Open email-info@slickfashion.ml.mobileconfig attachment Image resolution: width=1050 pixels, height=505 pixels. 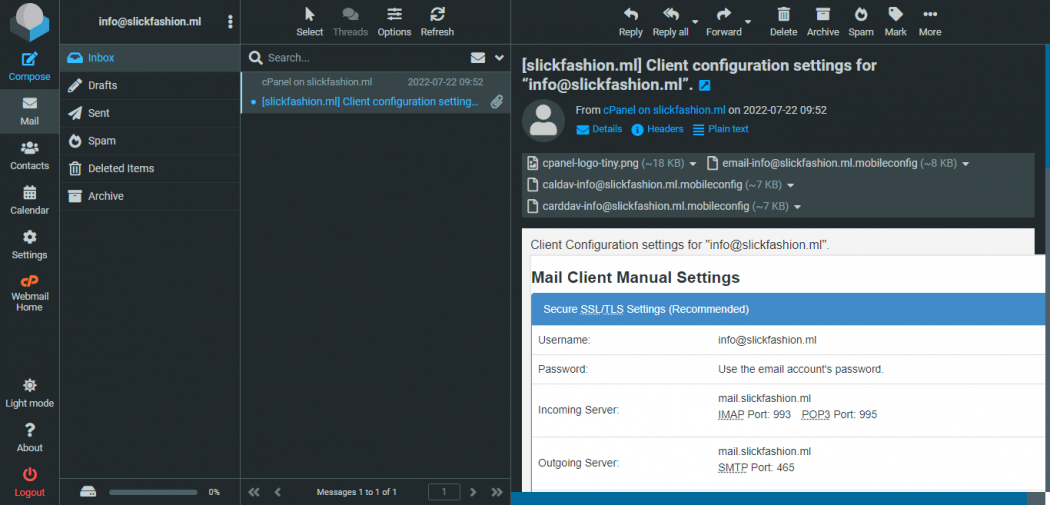(x=832, y=163)
